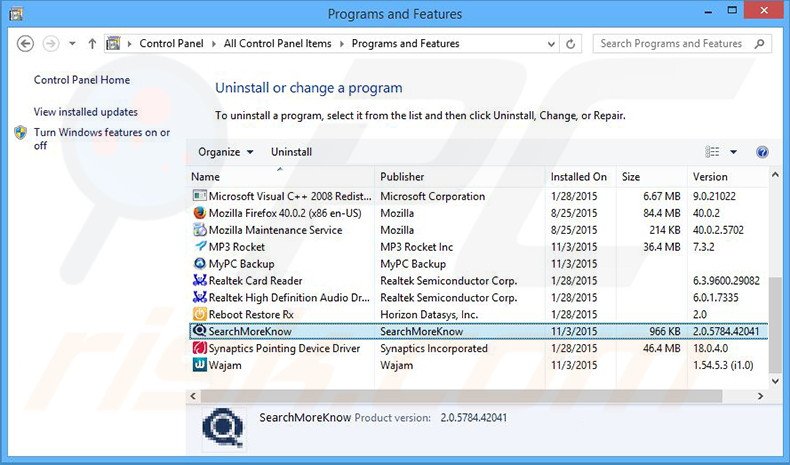Select the Wajam entry

[x=225, y=365]
